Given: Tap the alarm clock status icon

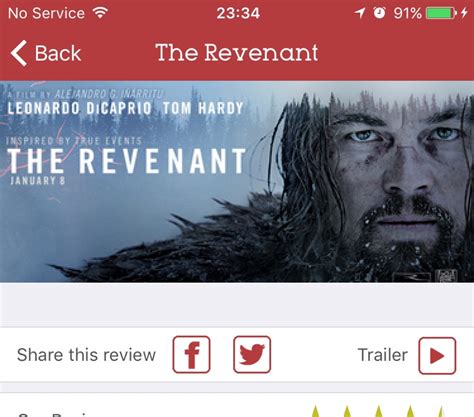Looking at the screenshot, I should pos(379,13).
